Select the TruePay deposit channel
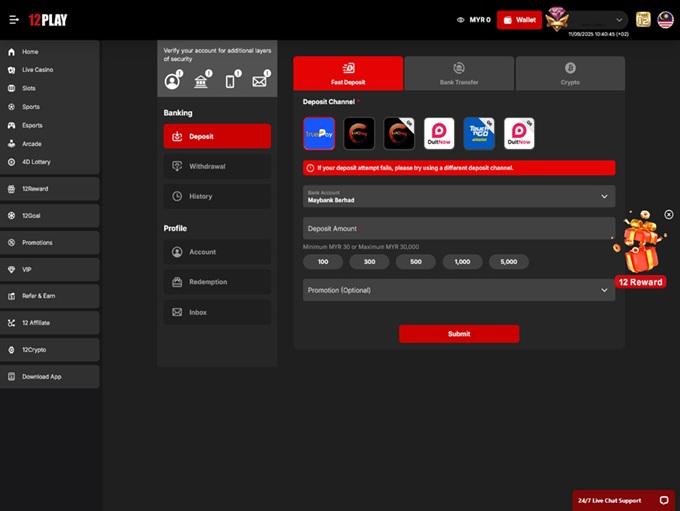This screenshot has width=680, height=511. 319,133
